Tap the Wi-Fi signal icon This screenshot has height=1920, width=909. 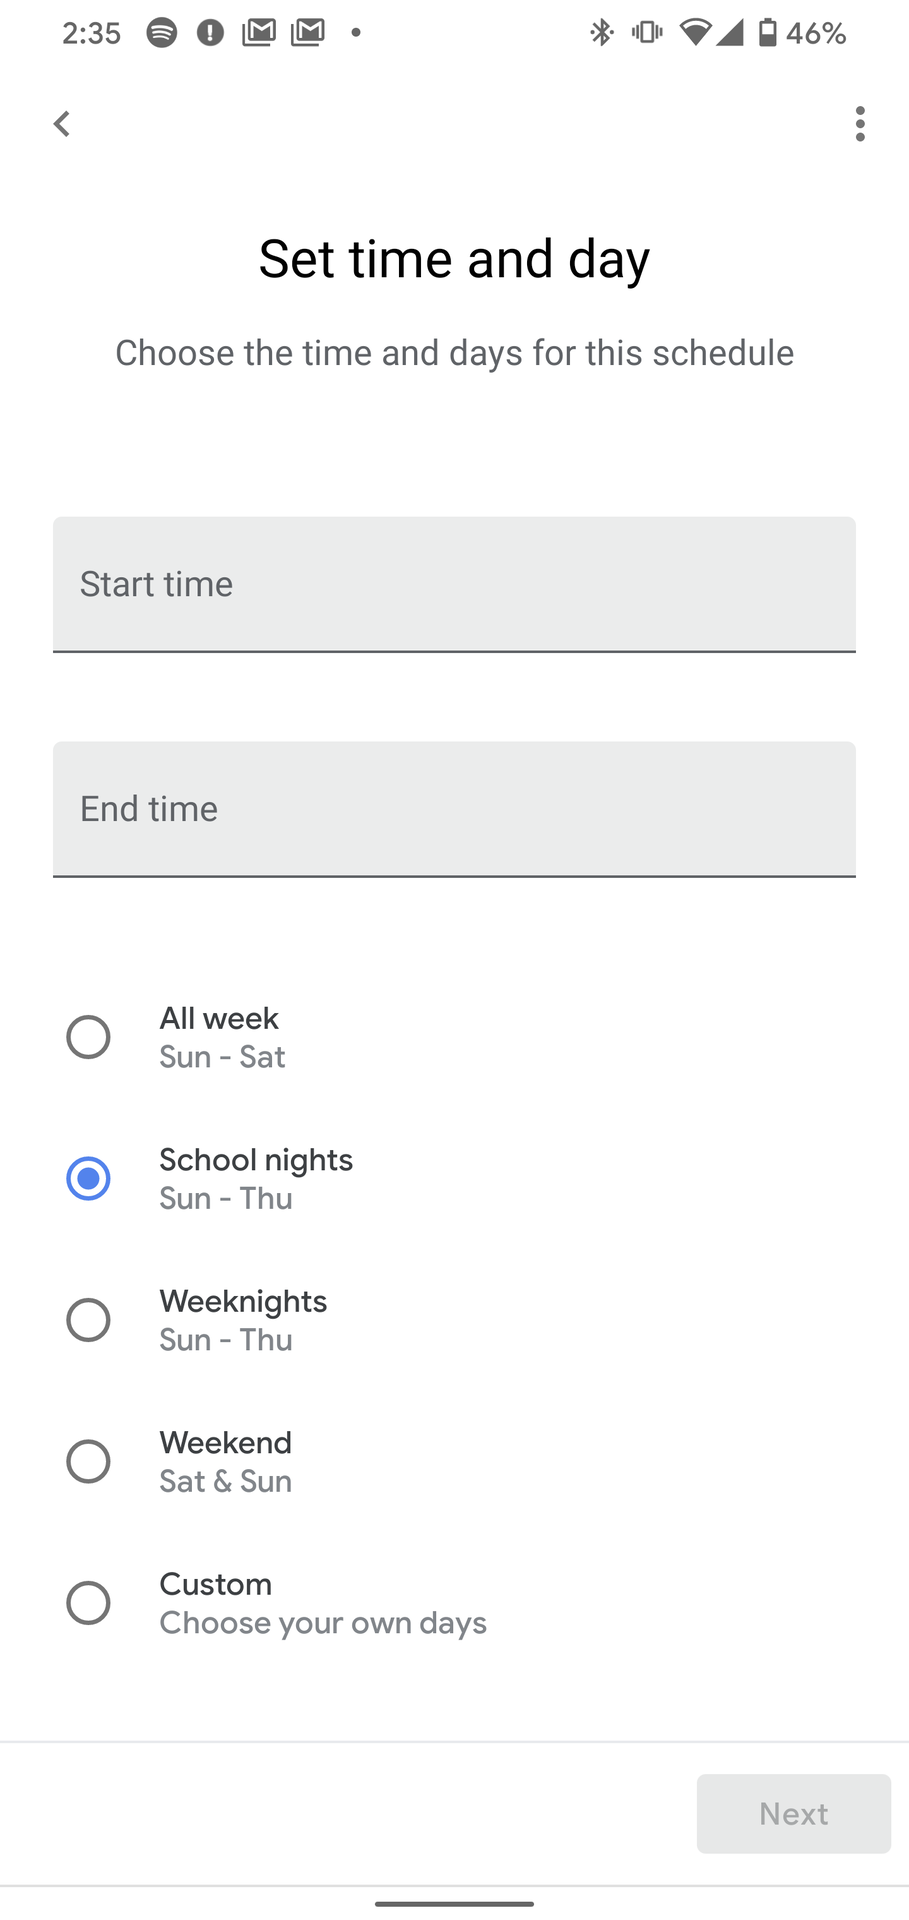pyautogui.click(x=694, y=33)
